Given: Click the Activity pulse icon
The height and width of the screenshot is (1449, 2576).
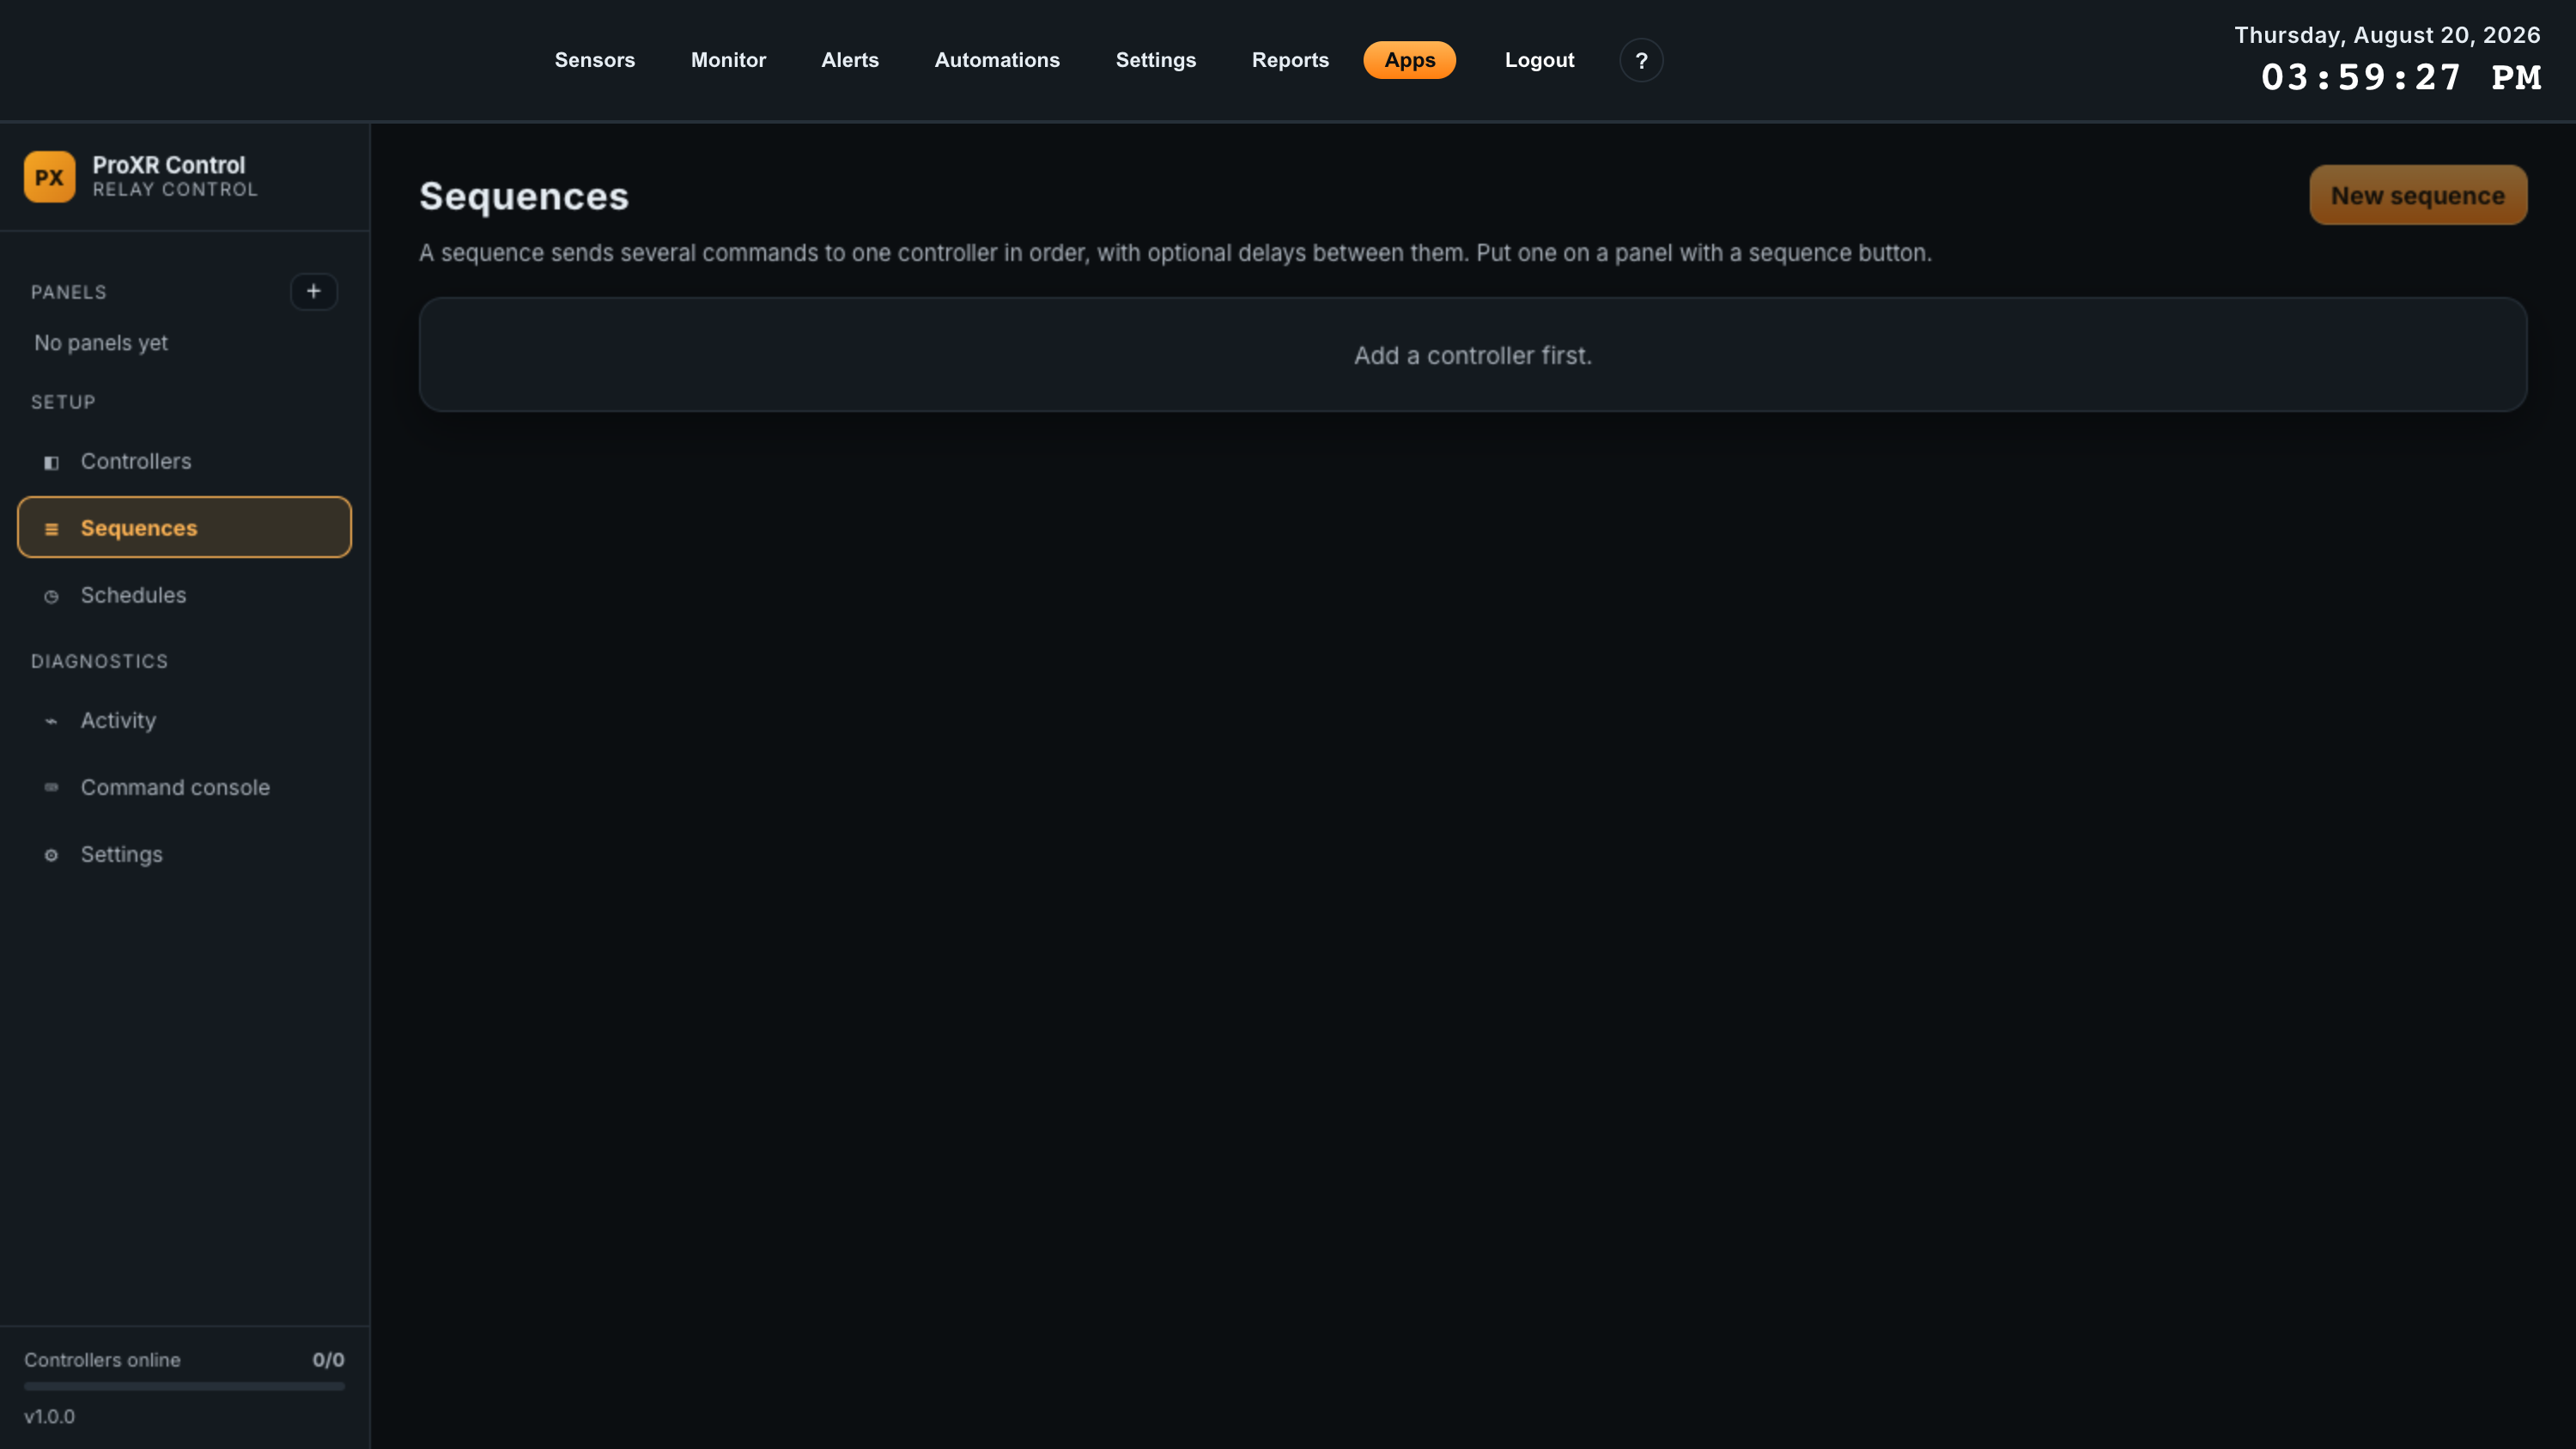Looking at the screenshot, I should click(51, 721).
